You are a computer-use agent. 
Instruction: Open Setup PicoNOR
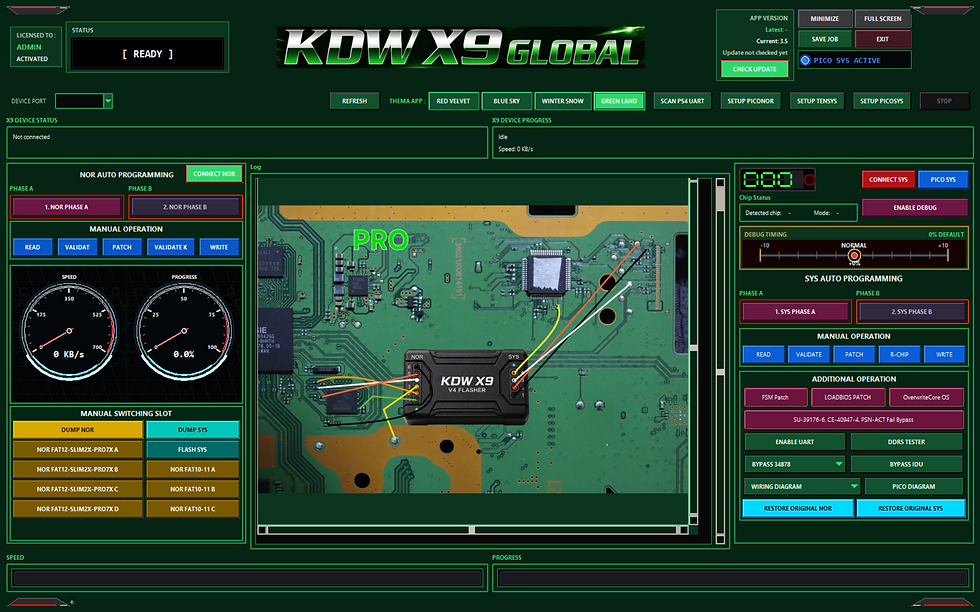(751, 101)
